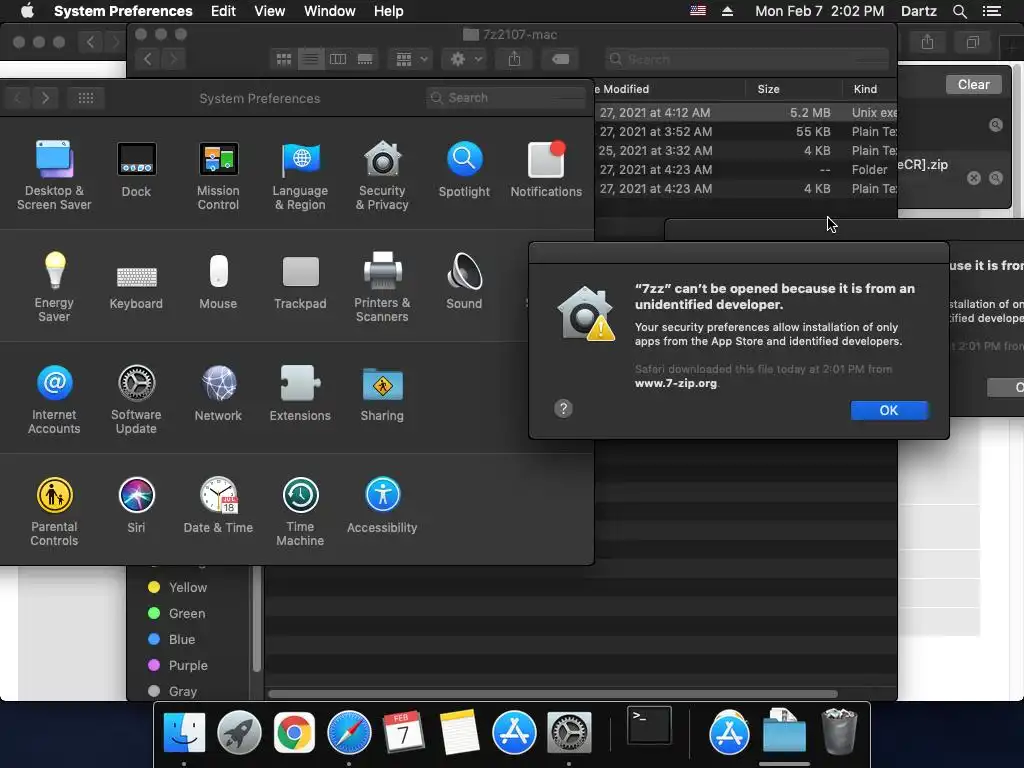Screen dimensions: 1024x768
Task: Open Desktop & Screen Saver preferences
Action: [54, 175]
